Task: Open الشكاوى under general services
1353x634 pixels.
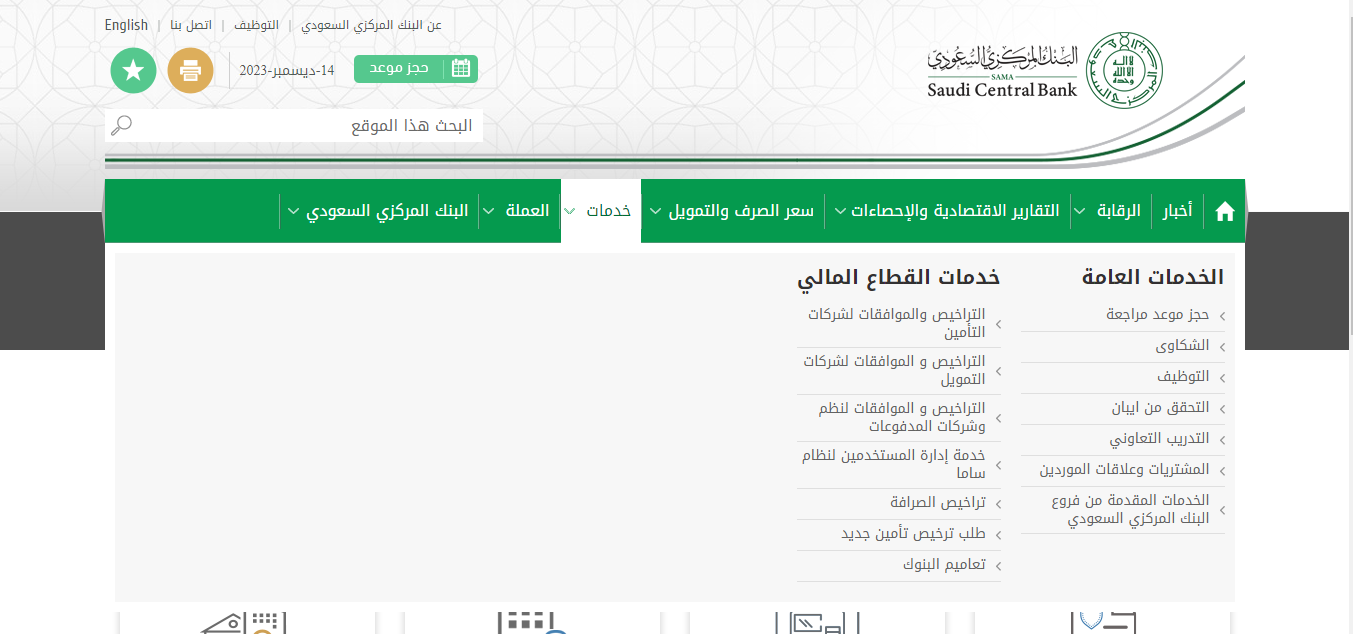Action: coord(1182,346)
